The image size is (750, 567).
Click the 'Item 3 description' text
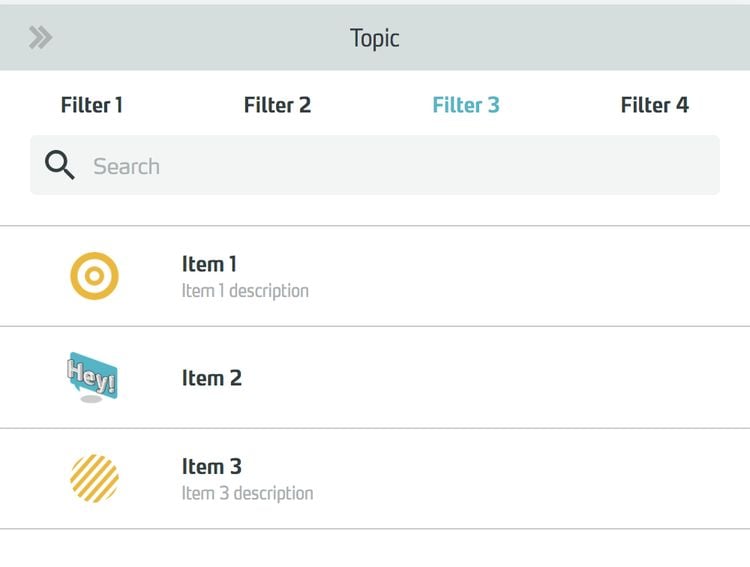247,493
